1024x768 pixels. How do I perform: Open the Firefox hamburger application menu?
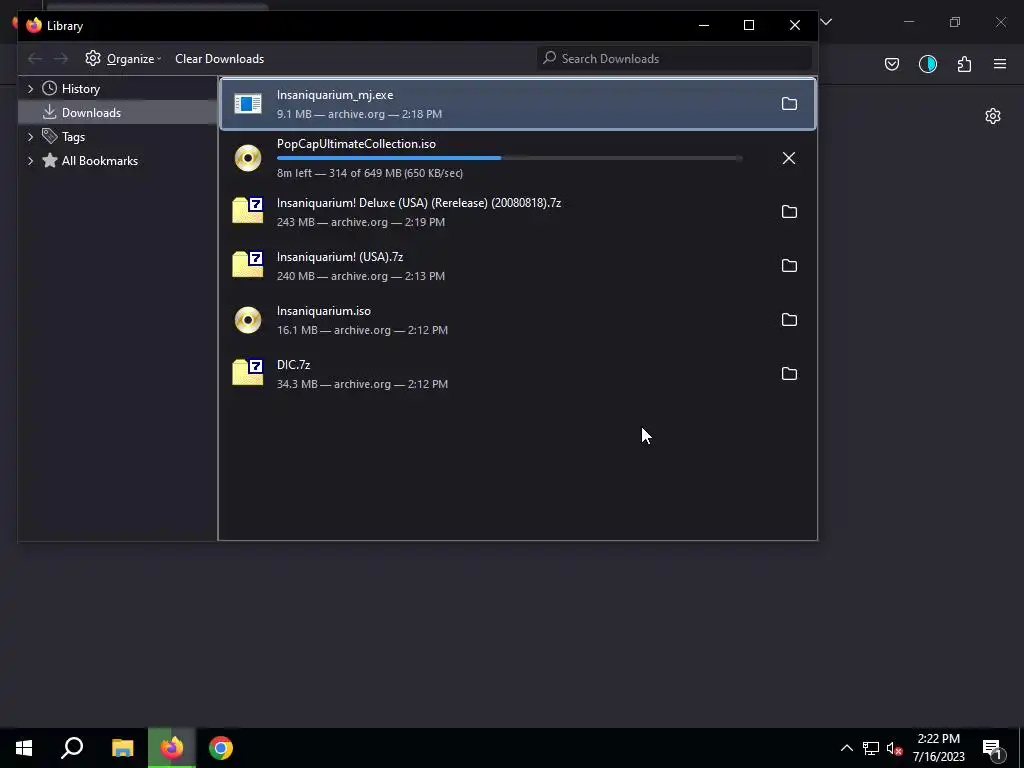[x=1000, y=64]
